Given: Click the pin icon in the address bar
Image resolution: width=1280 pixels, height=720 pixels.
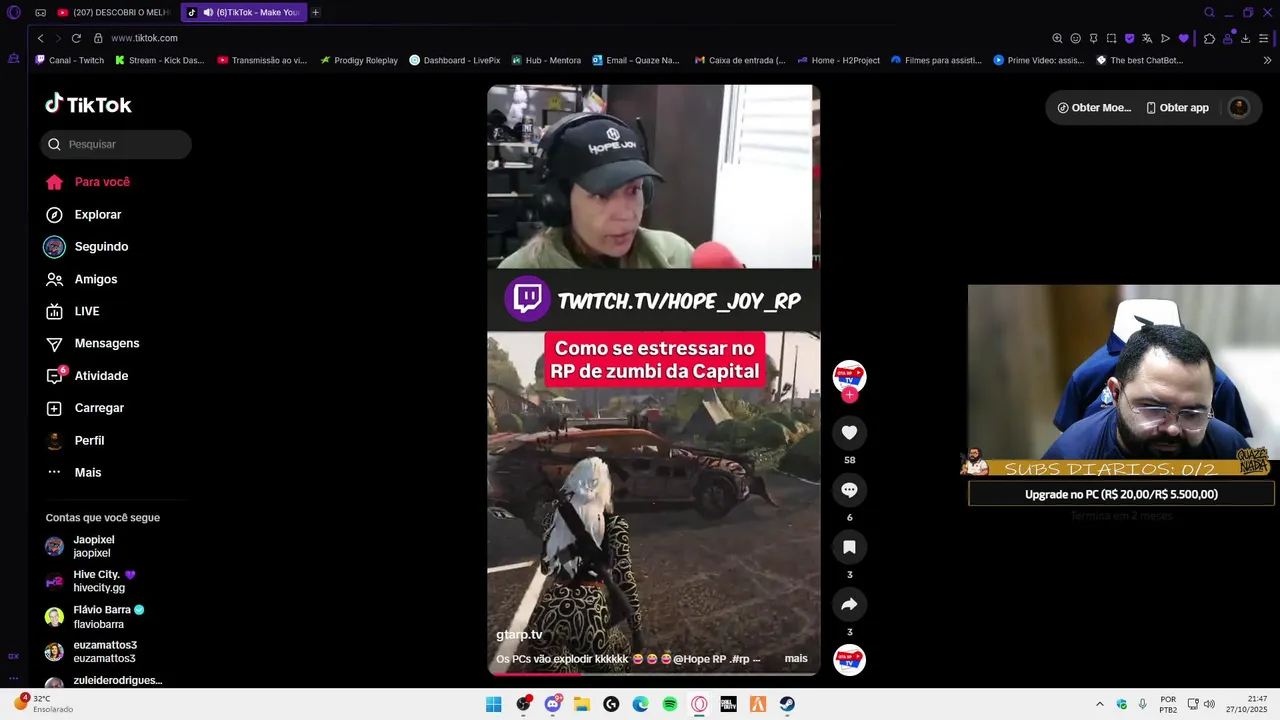Looking at the screenshot, I should tap(1093, 38).
